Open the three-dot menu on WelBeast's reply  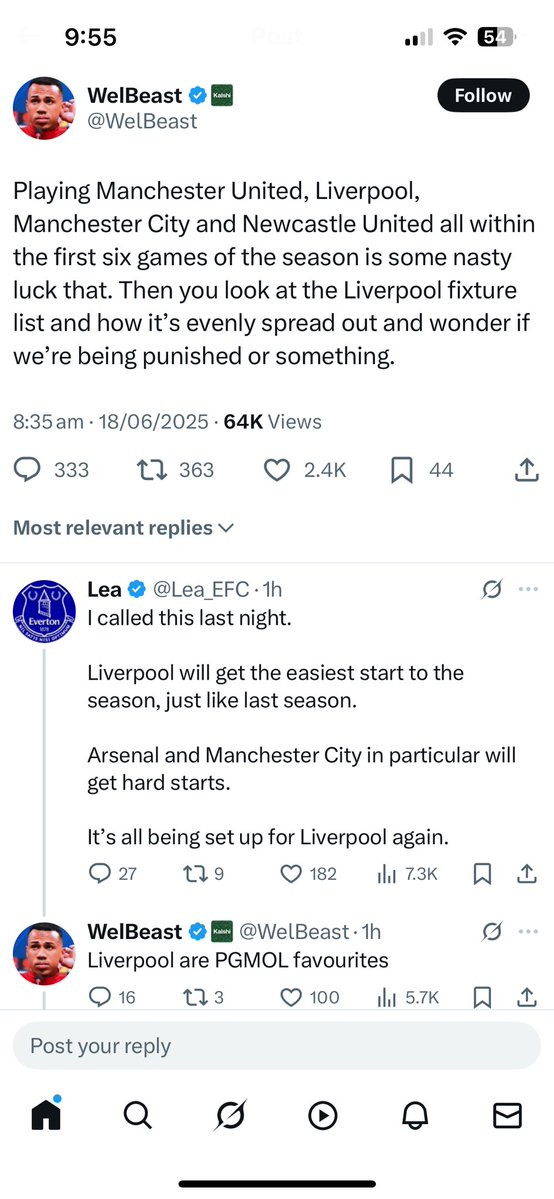point(528,931)
